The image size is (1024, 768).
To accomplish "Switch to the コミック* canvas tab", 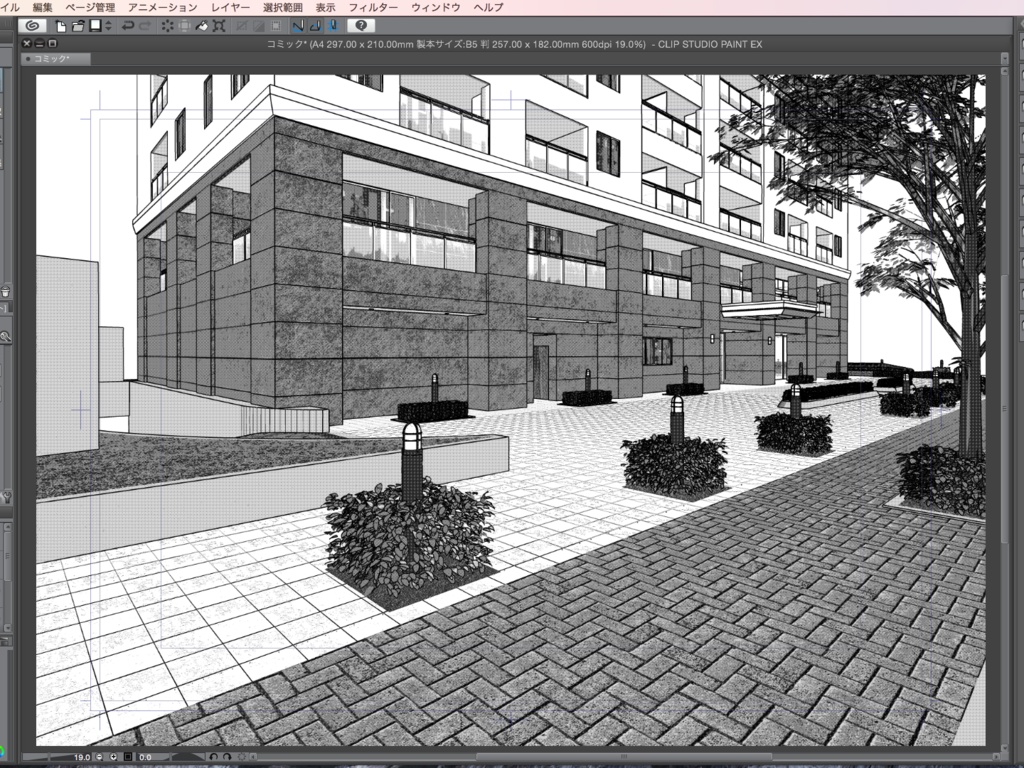I will (54, 59).
